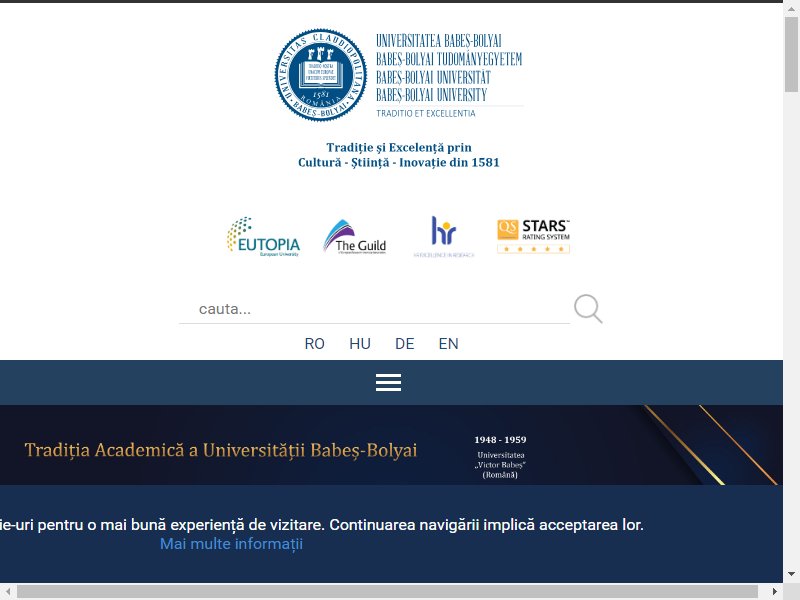800x600 pixels.
Task: Switch site language to RO
Action: tap(314, 344)
